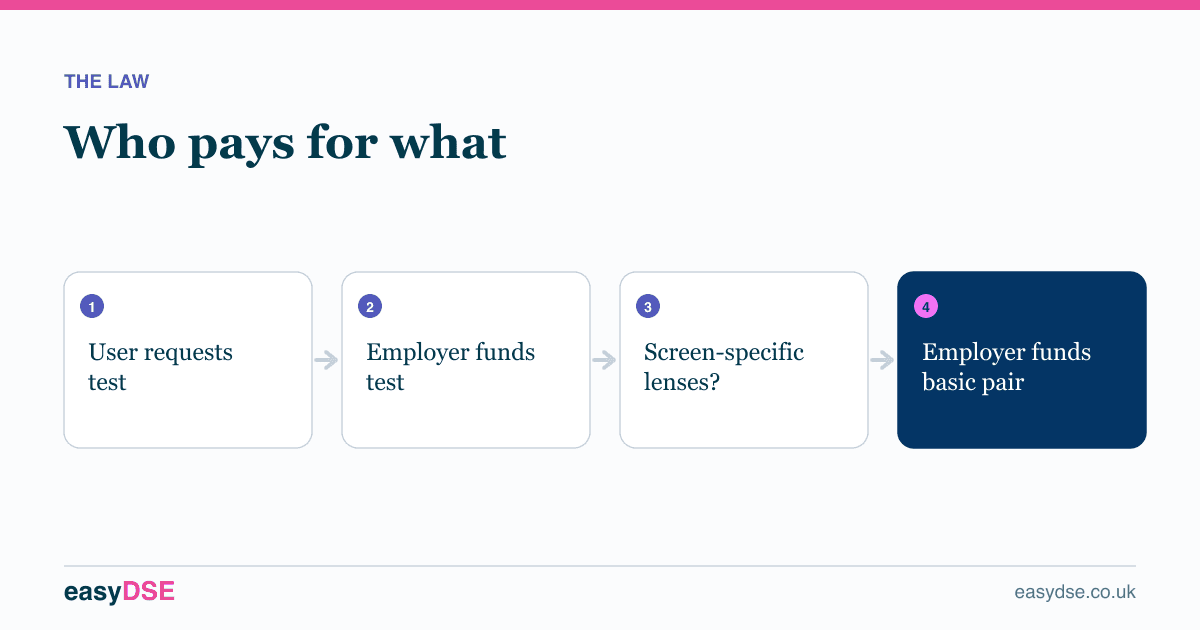Click the step 2 number badge
Image resolution: width=1200 pixels, height=630 pixels.
click(370, 307)
